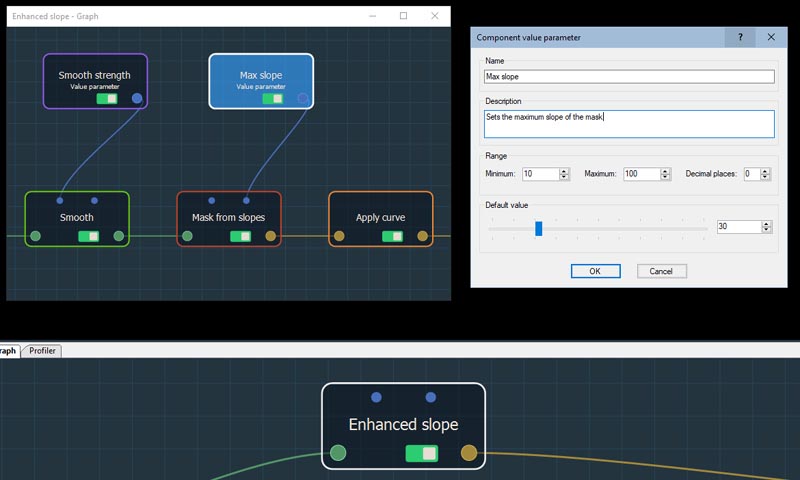Click the Minimum value field

pos(541,174)
